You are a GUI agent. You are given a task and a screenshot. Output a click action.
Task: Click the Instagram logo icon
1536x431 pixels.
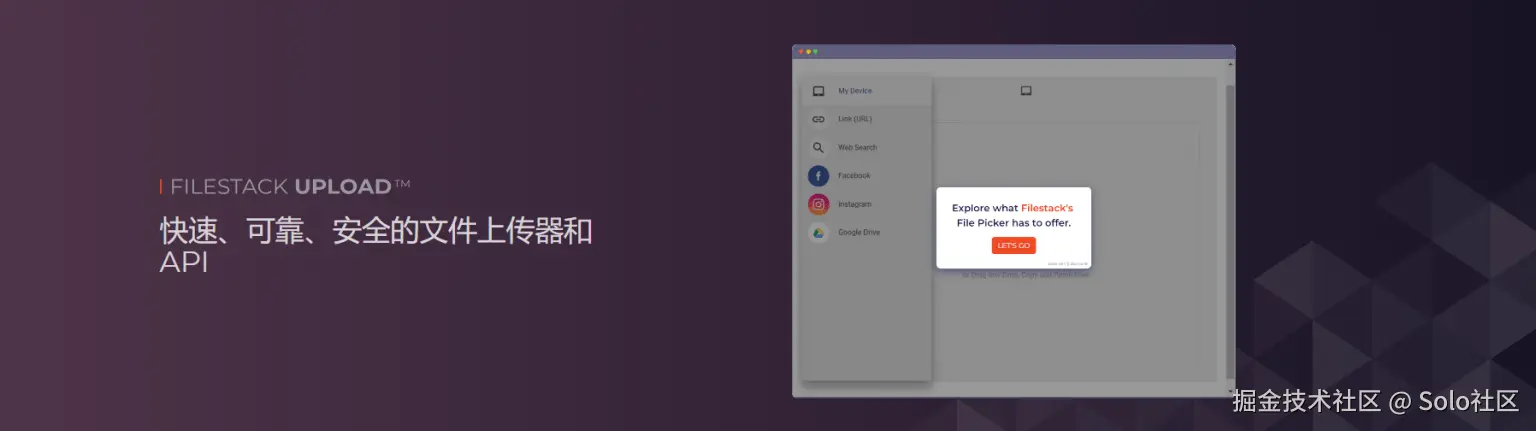[818, 204]
